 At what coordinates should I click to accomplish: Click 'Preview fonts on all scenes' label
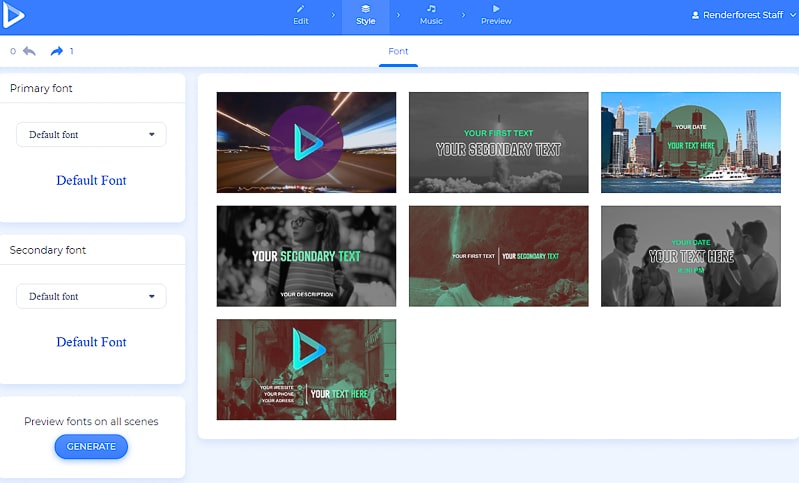[91, 421]
